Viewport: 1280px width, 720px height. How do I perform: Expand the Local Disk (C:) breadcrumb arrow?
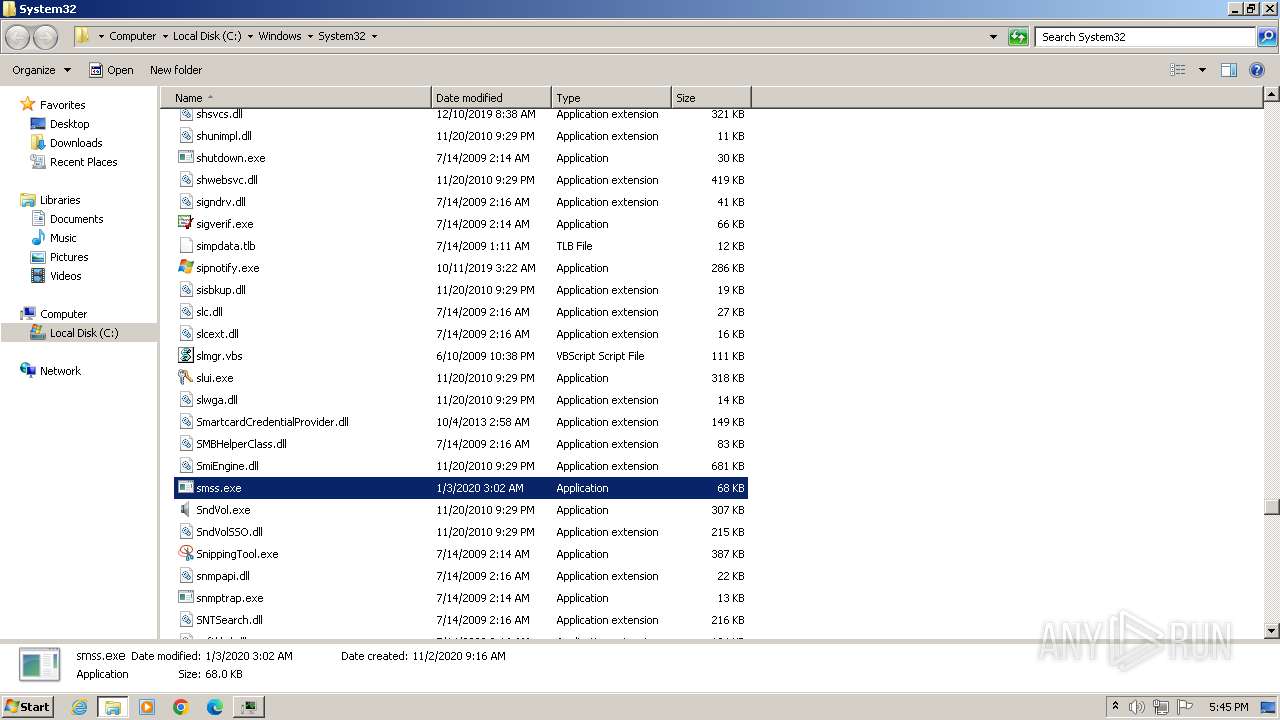tap(250, 36)
